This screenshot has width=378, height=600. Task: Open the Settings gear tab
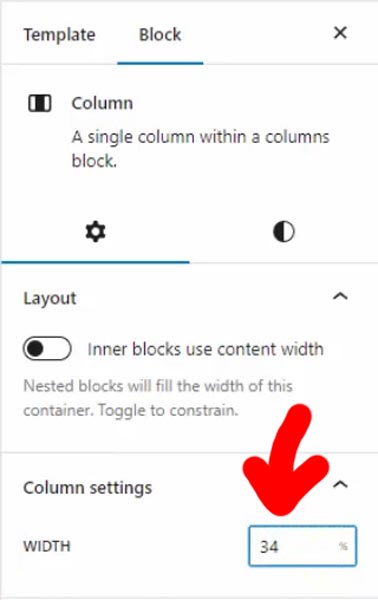pos(95,232)
